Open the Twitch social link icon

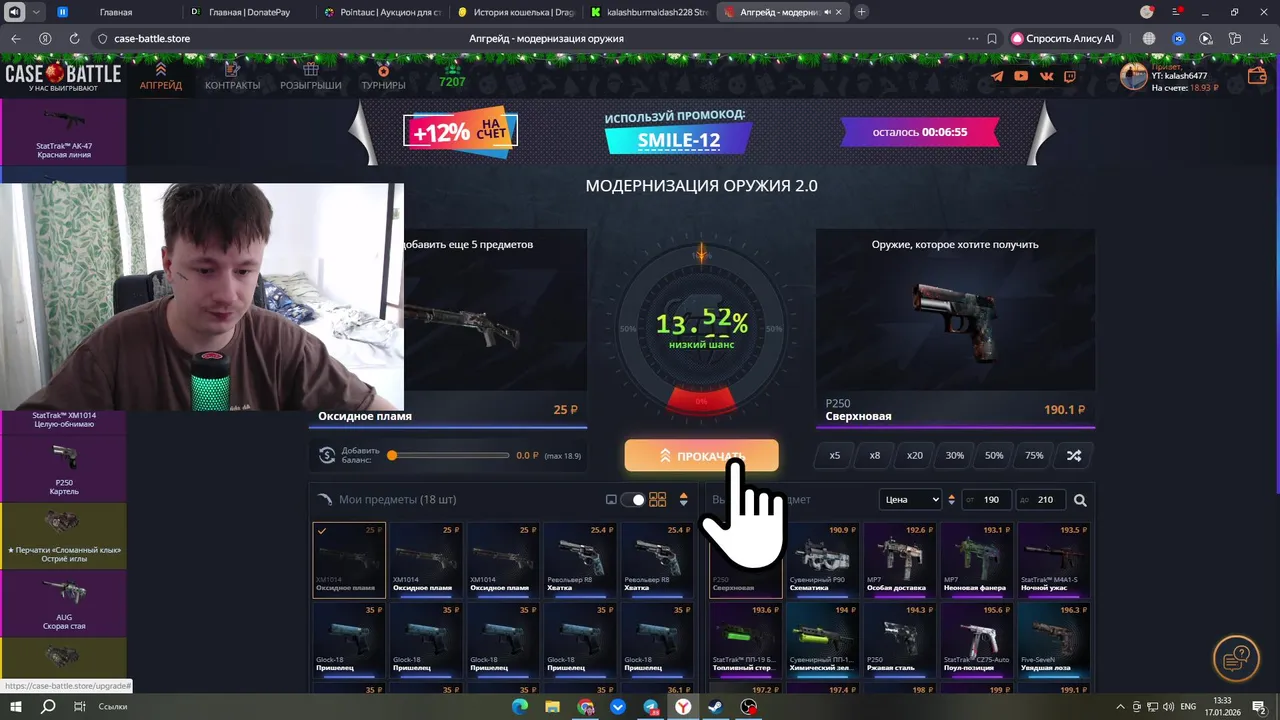[1070, 76]
